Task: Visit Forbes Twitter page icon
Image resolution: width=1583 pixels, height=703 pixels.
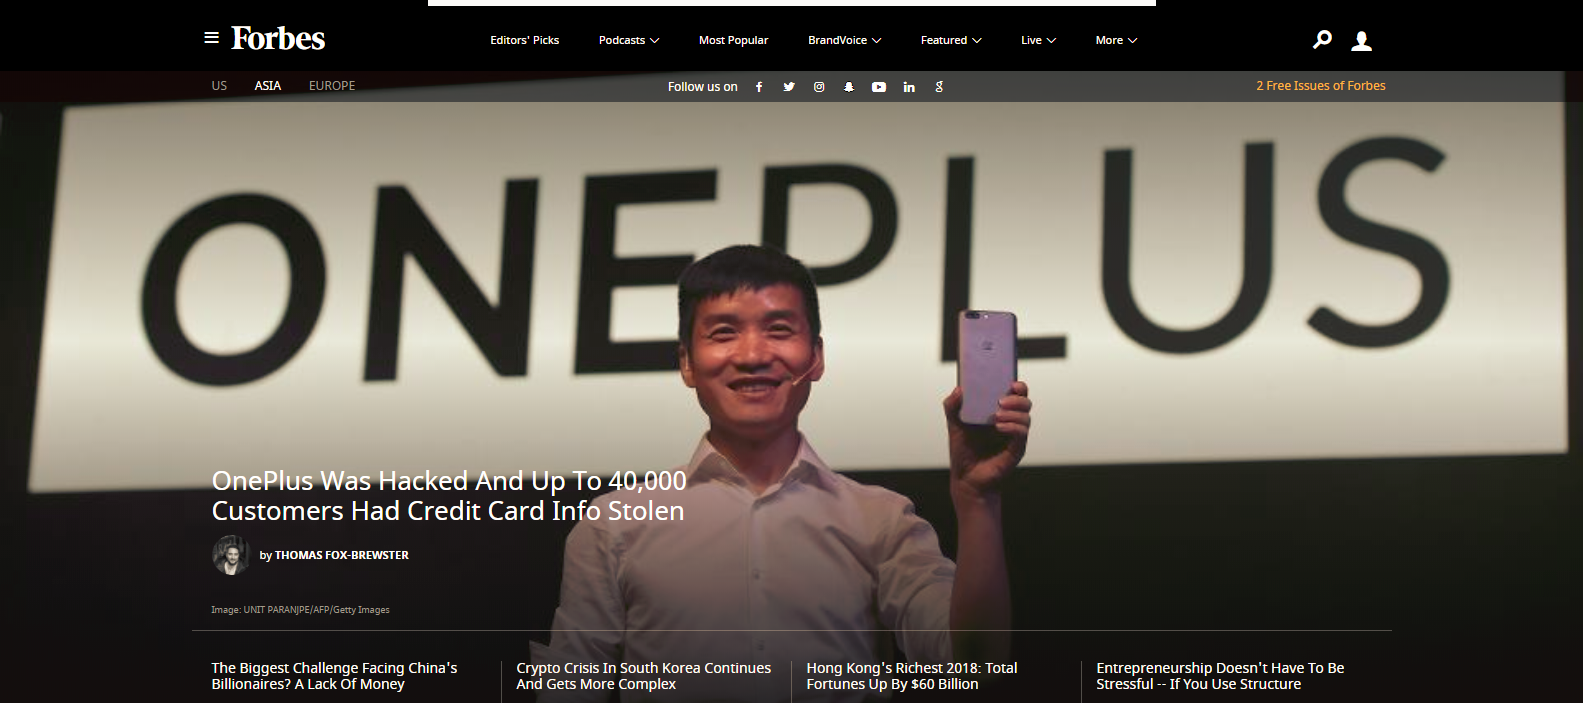Action: [x=789, y=87]
